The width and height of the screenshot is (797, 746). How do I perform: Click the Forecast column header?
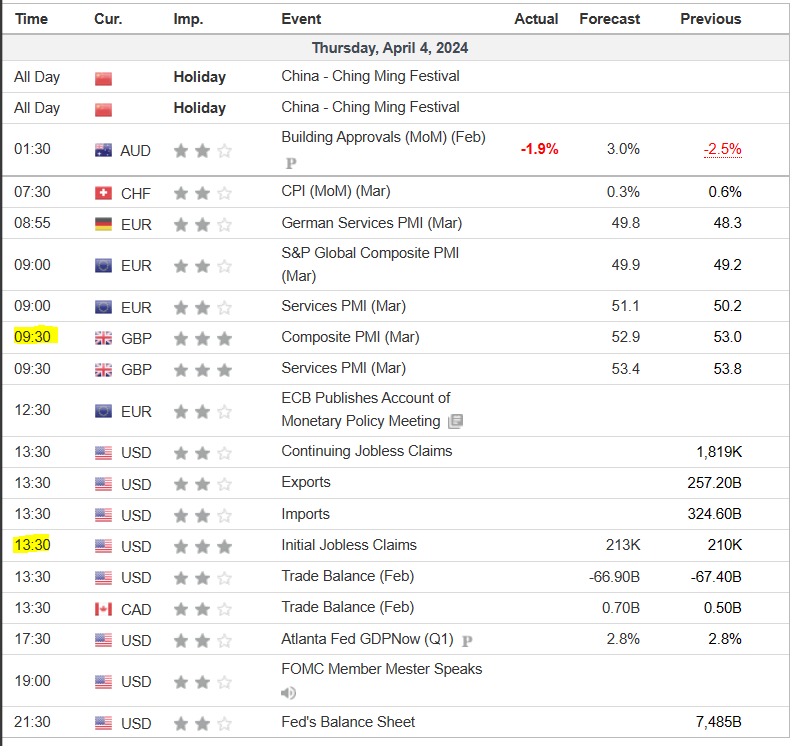point(609,19)
